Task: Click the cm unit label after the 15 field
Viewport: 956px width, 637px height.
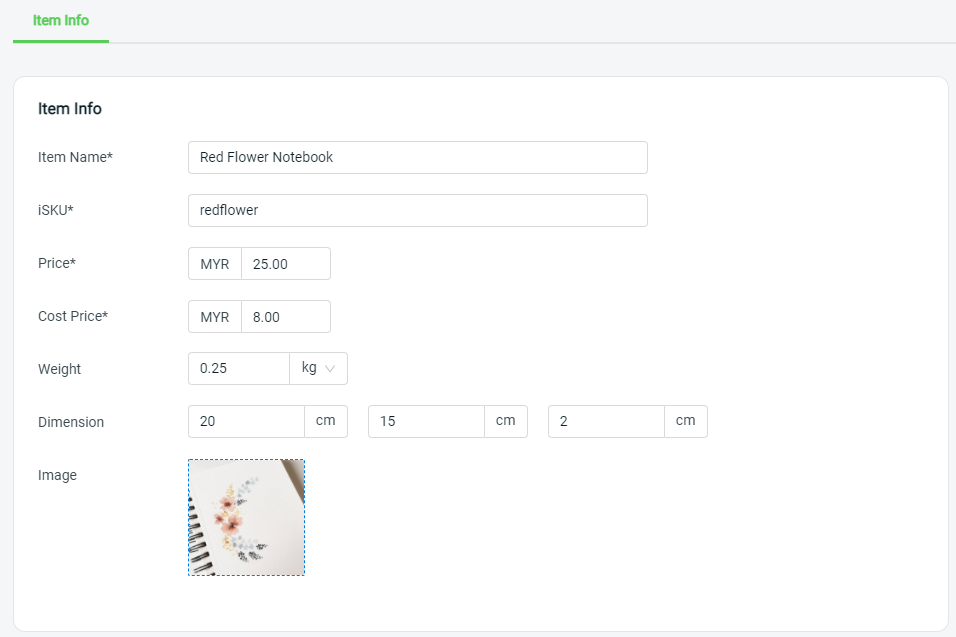Action: (505, 421)
